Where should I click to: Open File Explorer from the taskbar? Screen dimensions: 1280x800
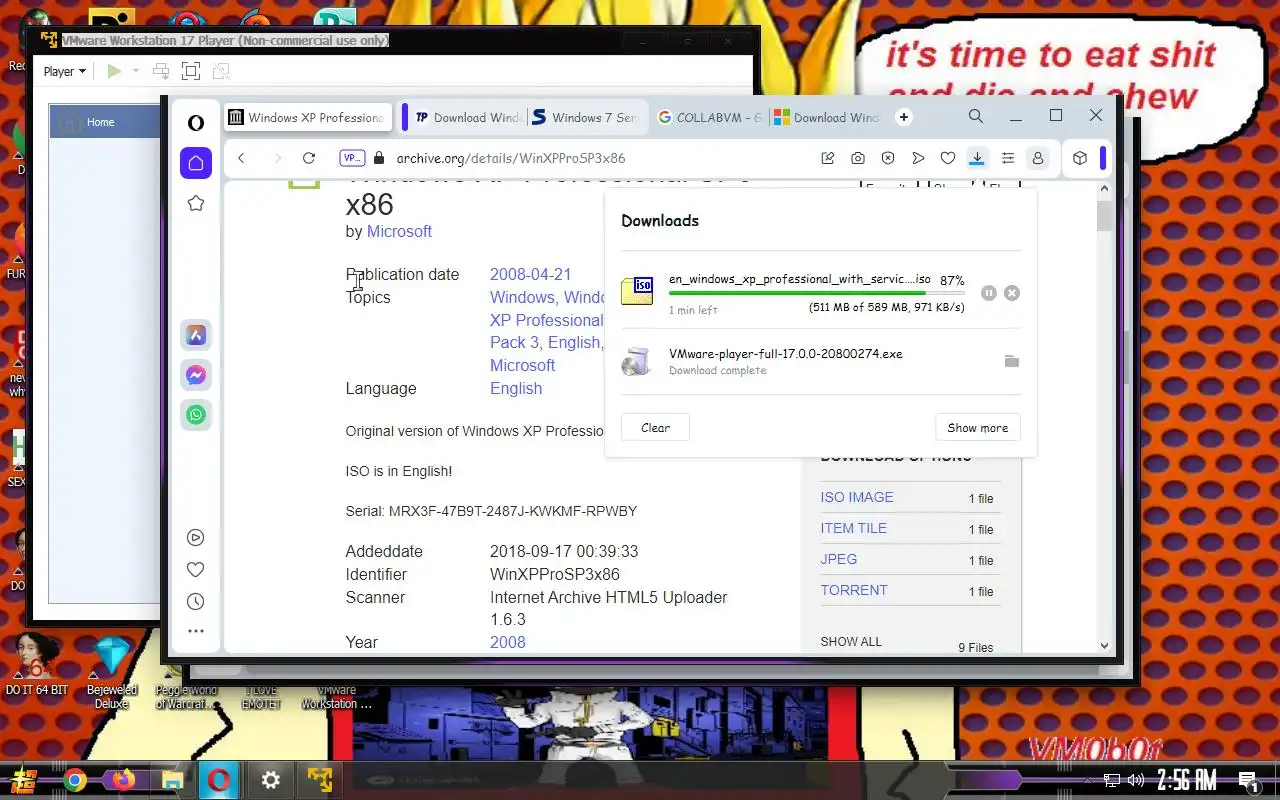[x=172, y=780]
